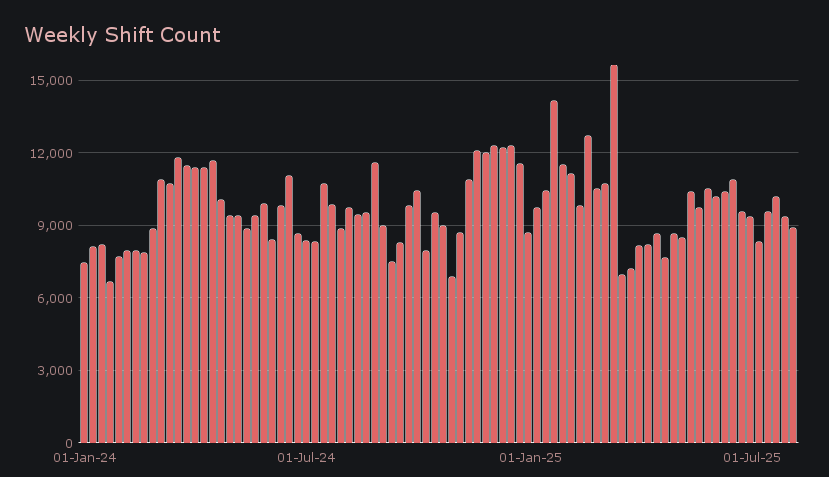Click the bar just right of the second tallest

click(563, 304)
